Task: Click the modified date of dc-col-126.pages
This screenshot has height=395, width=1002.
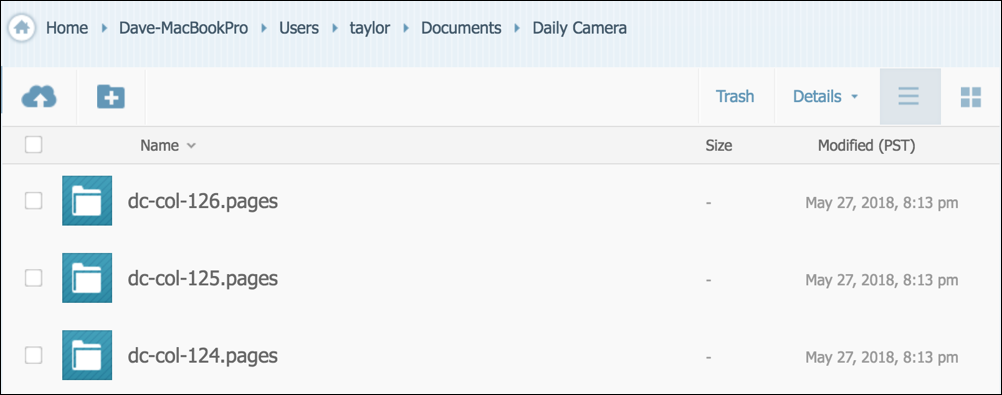Action: point(882,203)
